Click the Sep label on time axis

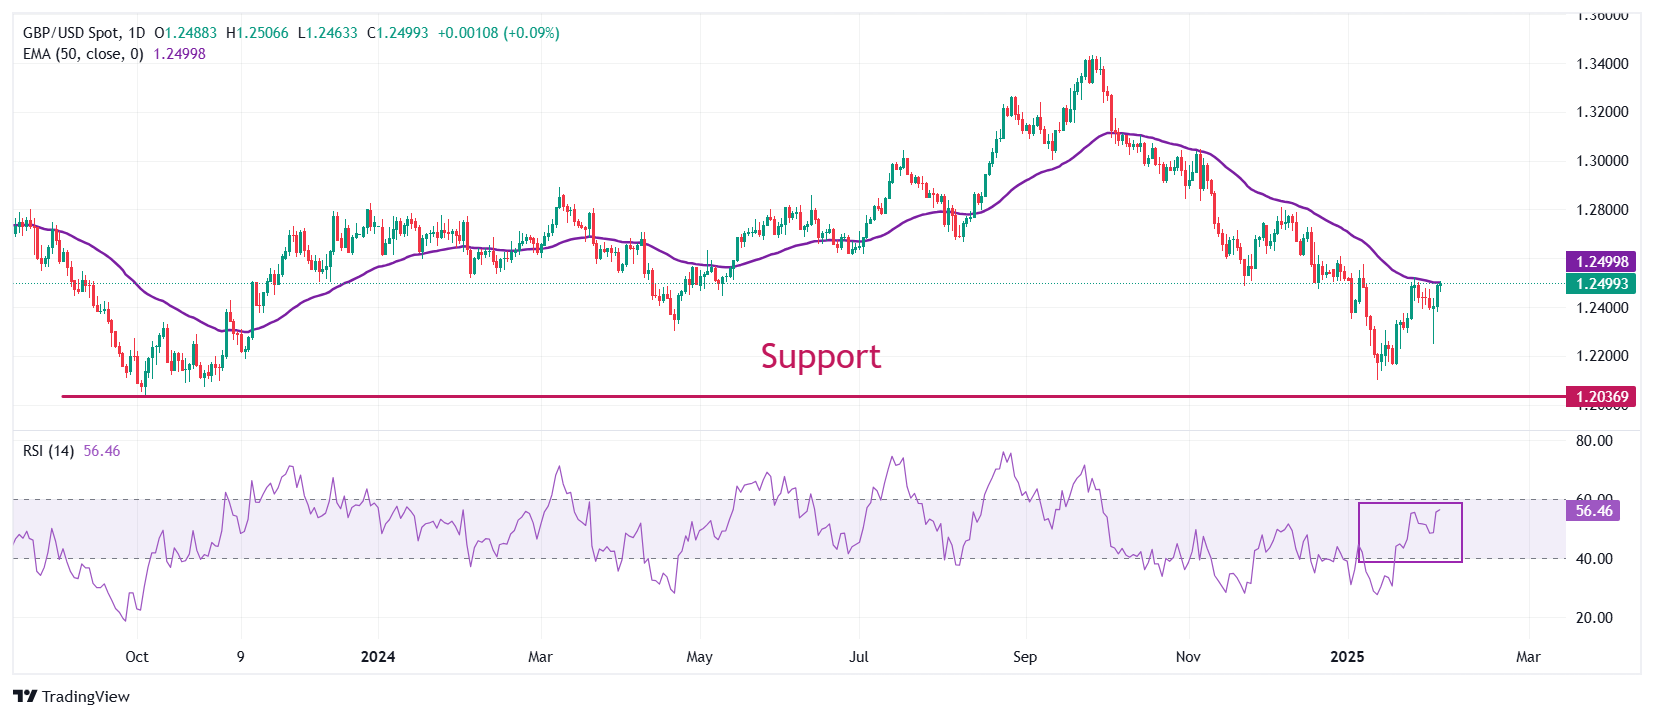[1025, 657]
